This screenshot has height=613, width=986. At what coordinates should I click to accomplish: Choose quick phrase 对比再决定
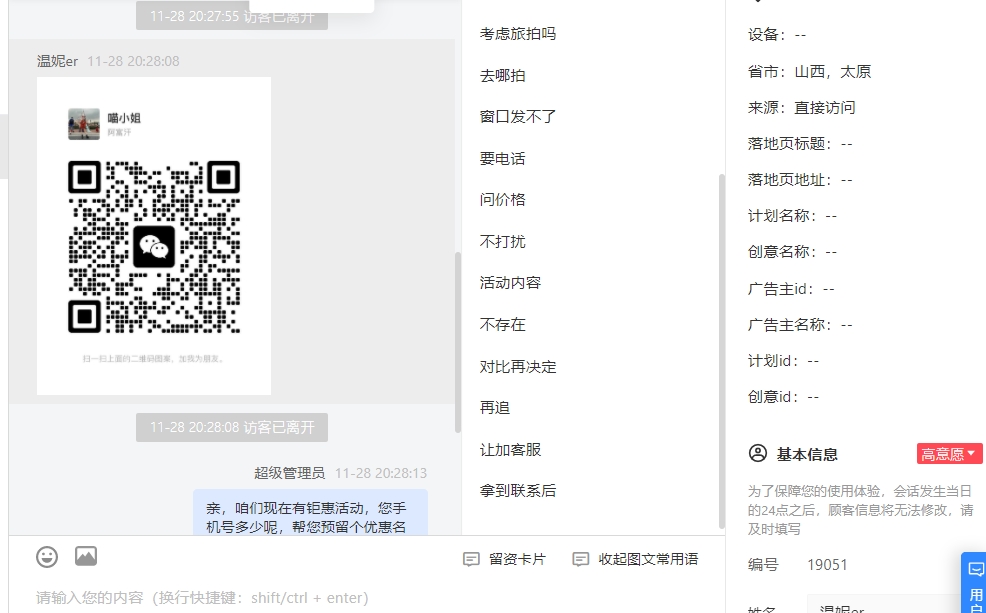[518, 367]
